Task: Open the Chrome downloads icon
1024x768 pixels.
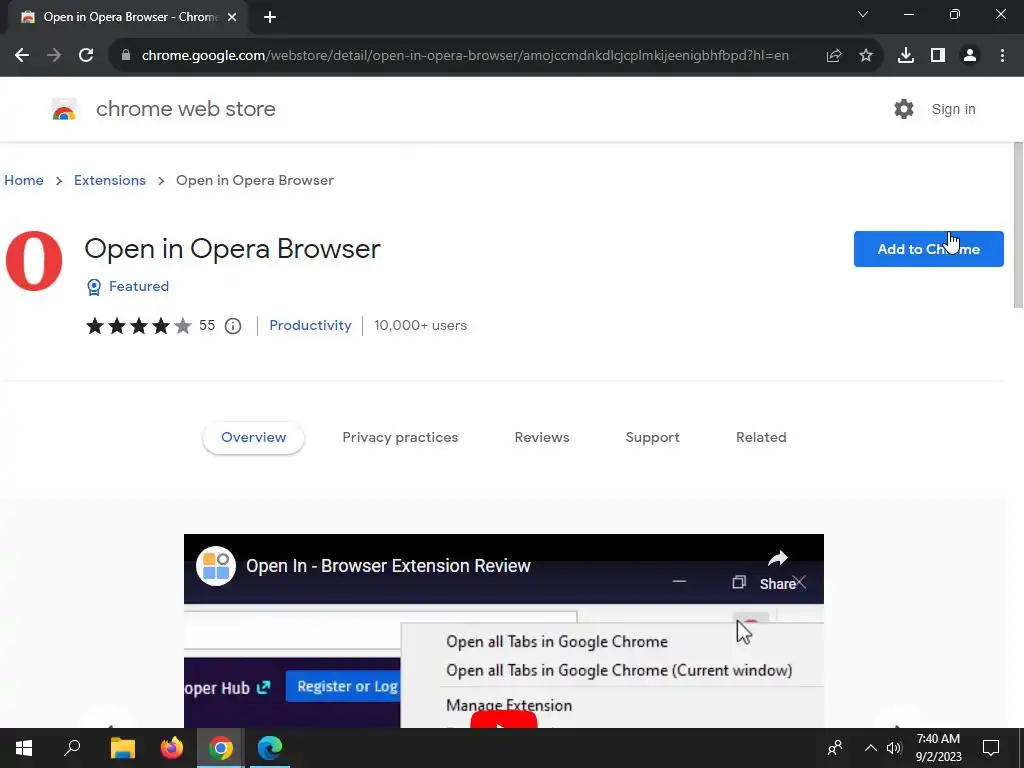Action: click(906, 56)
